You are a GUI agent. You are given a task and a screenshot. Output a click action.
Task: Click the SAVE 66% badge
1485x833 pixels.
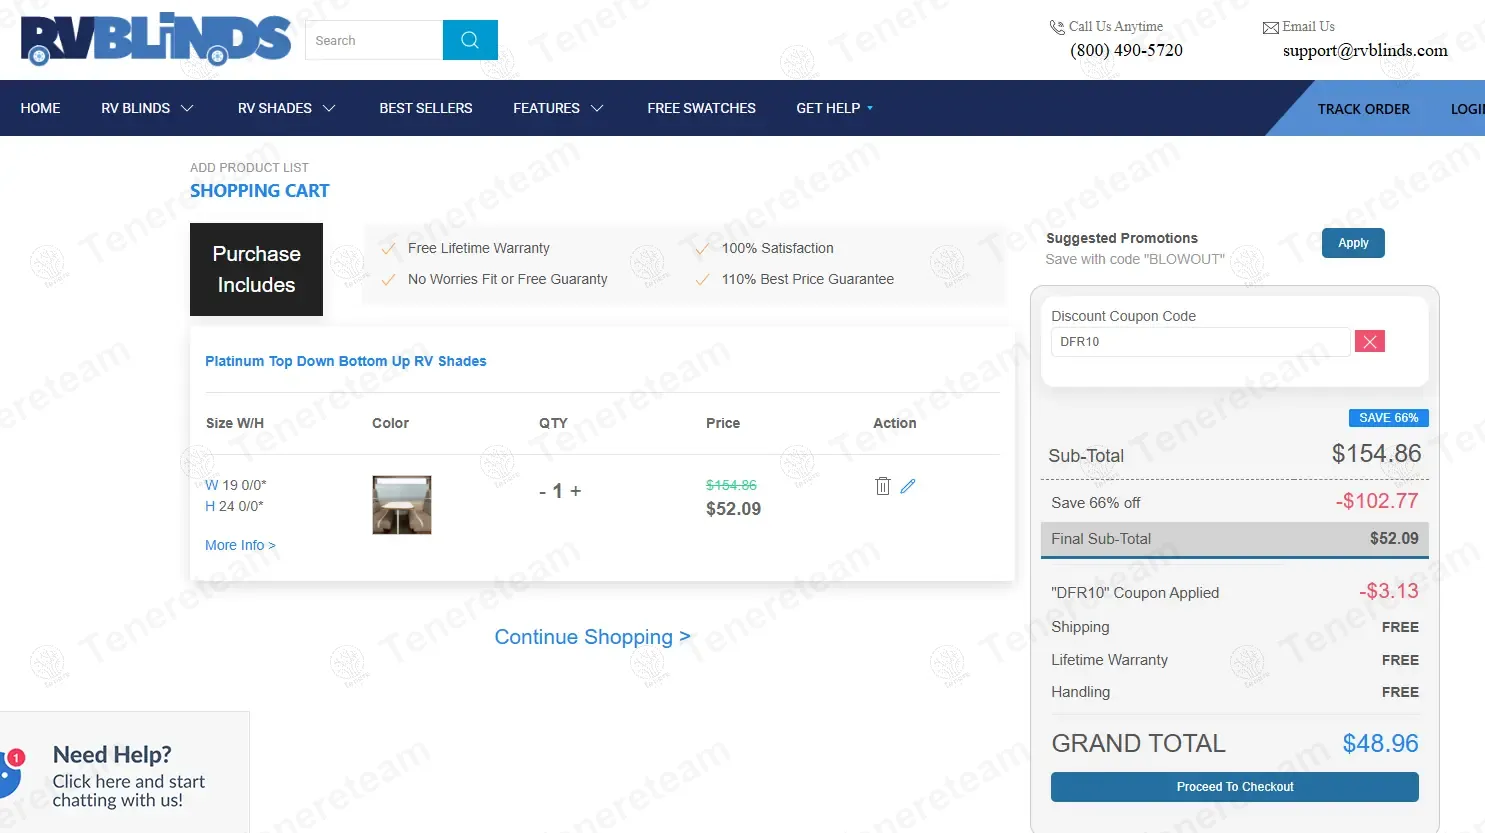point(1388,418)
